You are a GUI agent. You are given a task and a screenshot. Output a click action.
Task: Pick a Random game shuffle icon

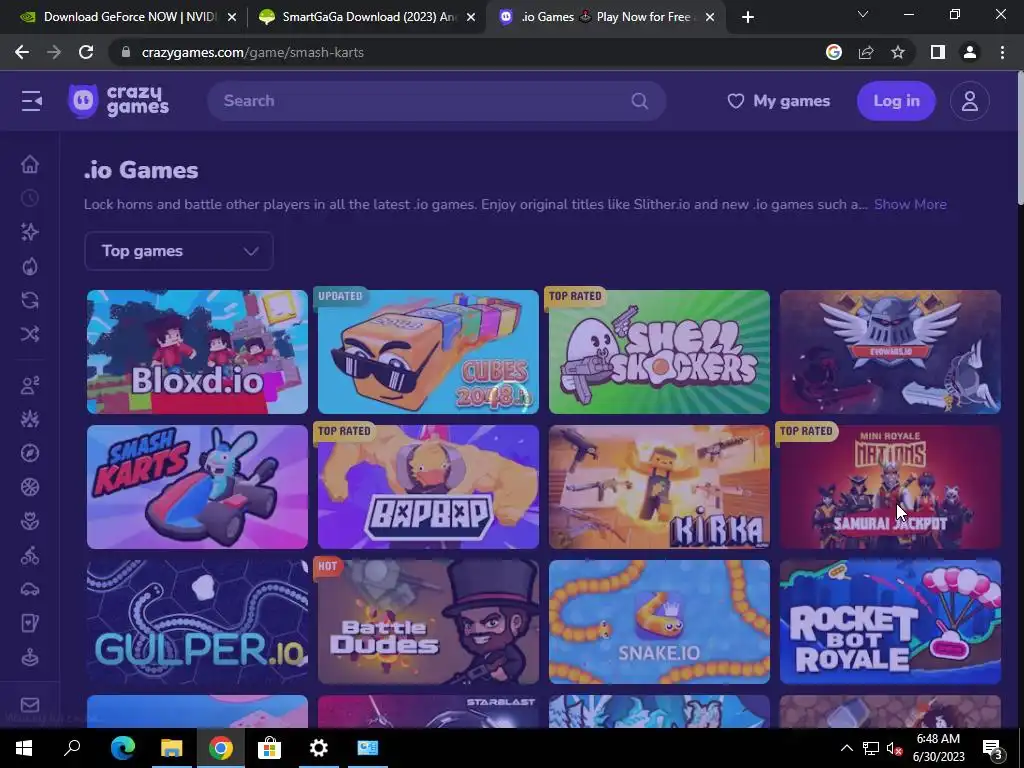(30, 334)
